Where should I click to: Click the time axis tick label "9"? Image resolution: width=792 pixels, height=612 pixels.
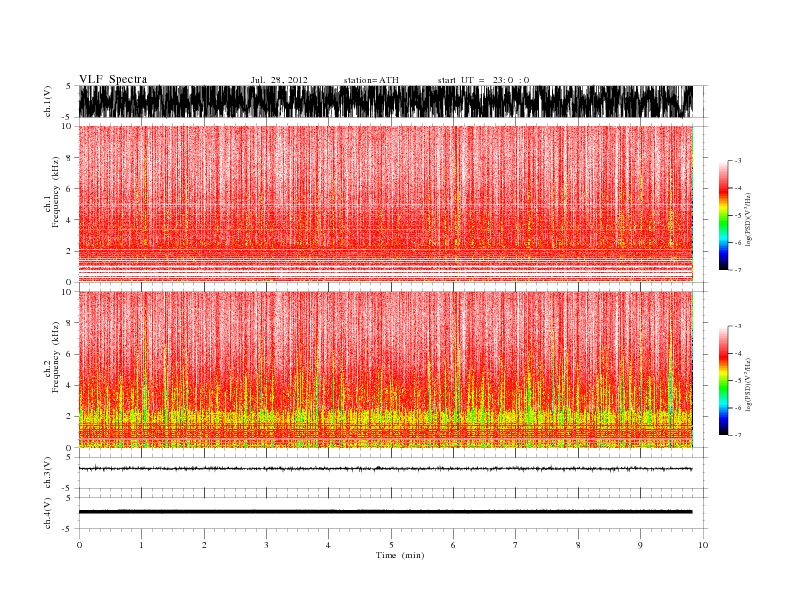(640, 545)
